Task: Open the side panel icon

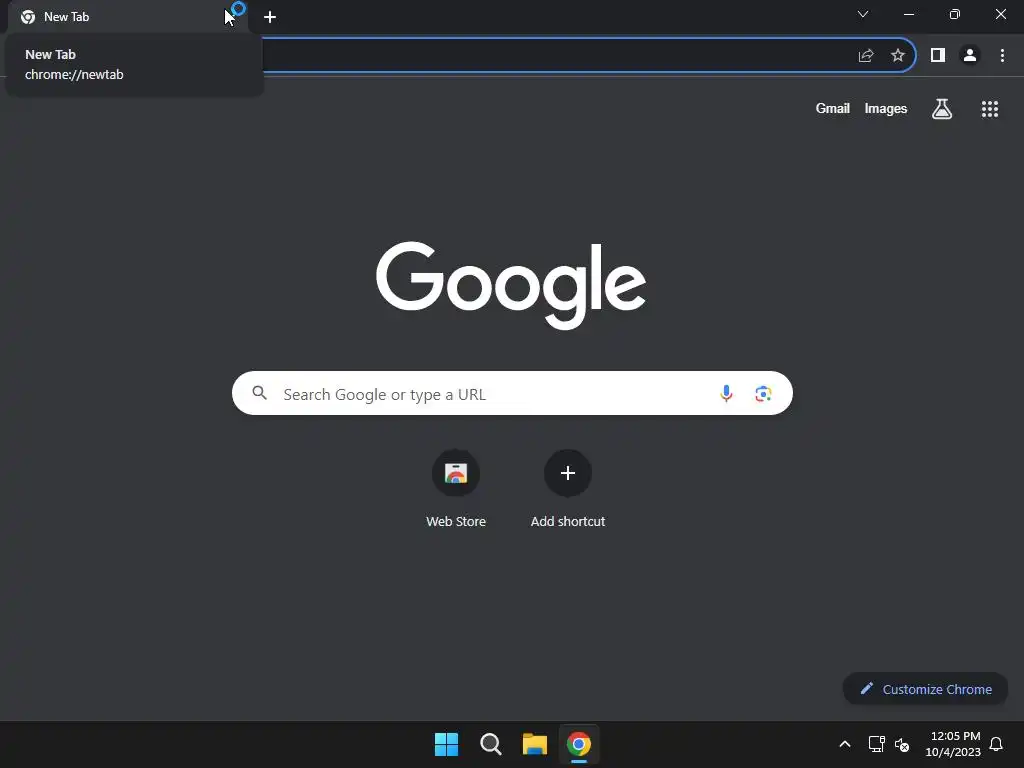Action: 938,56
